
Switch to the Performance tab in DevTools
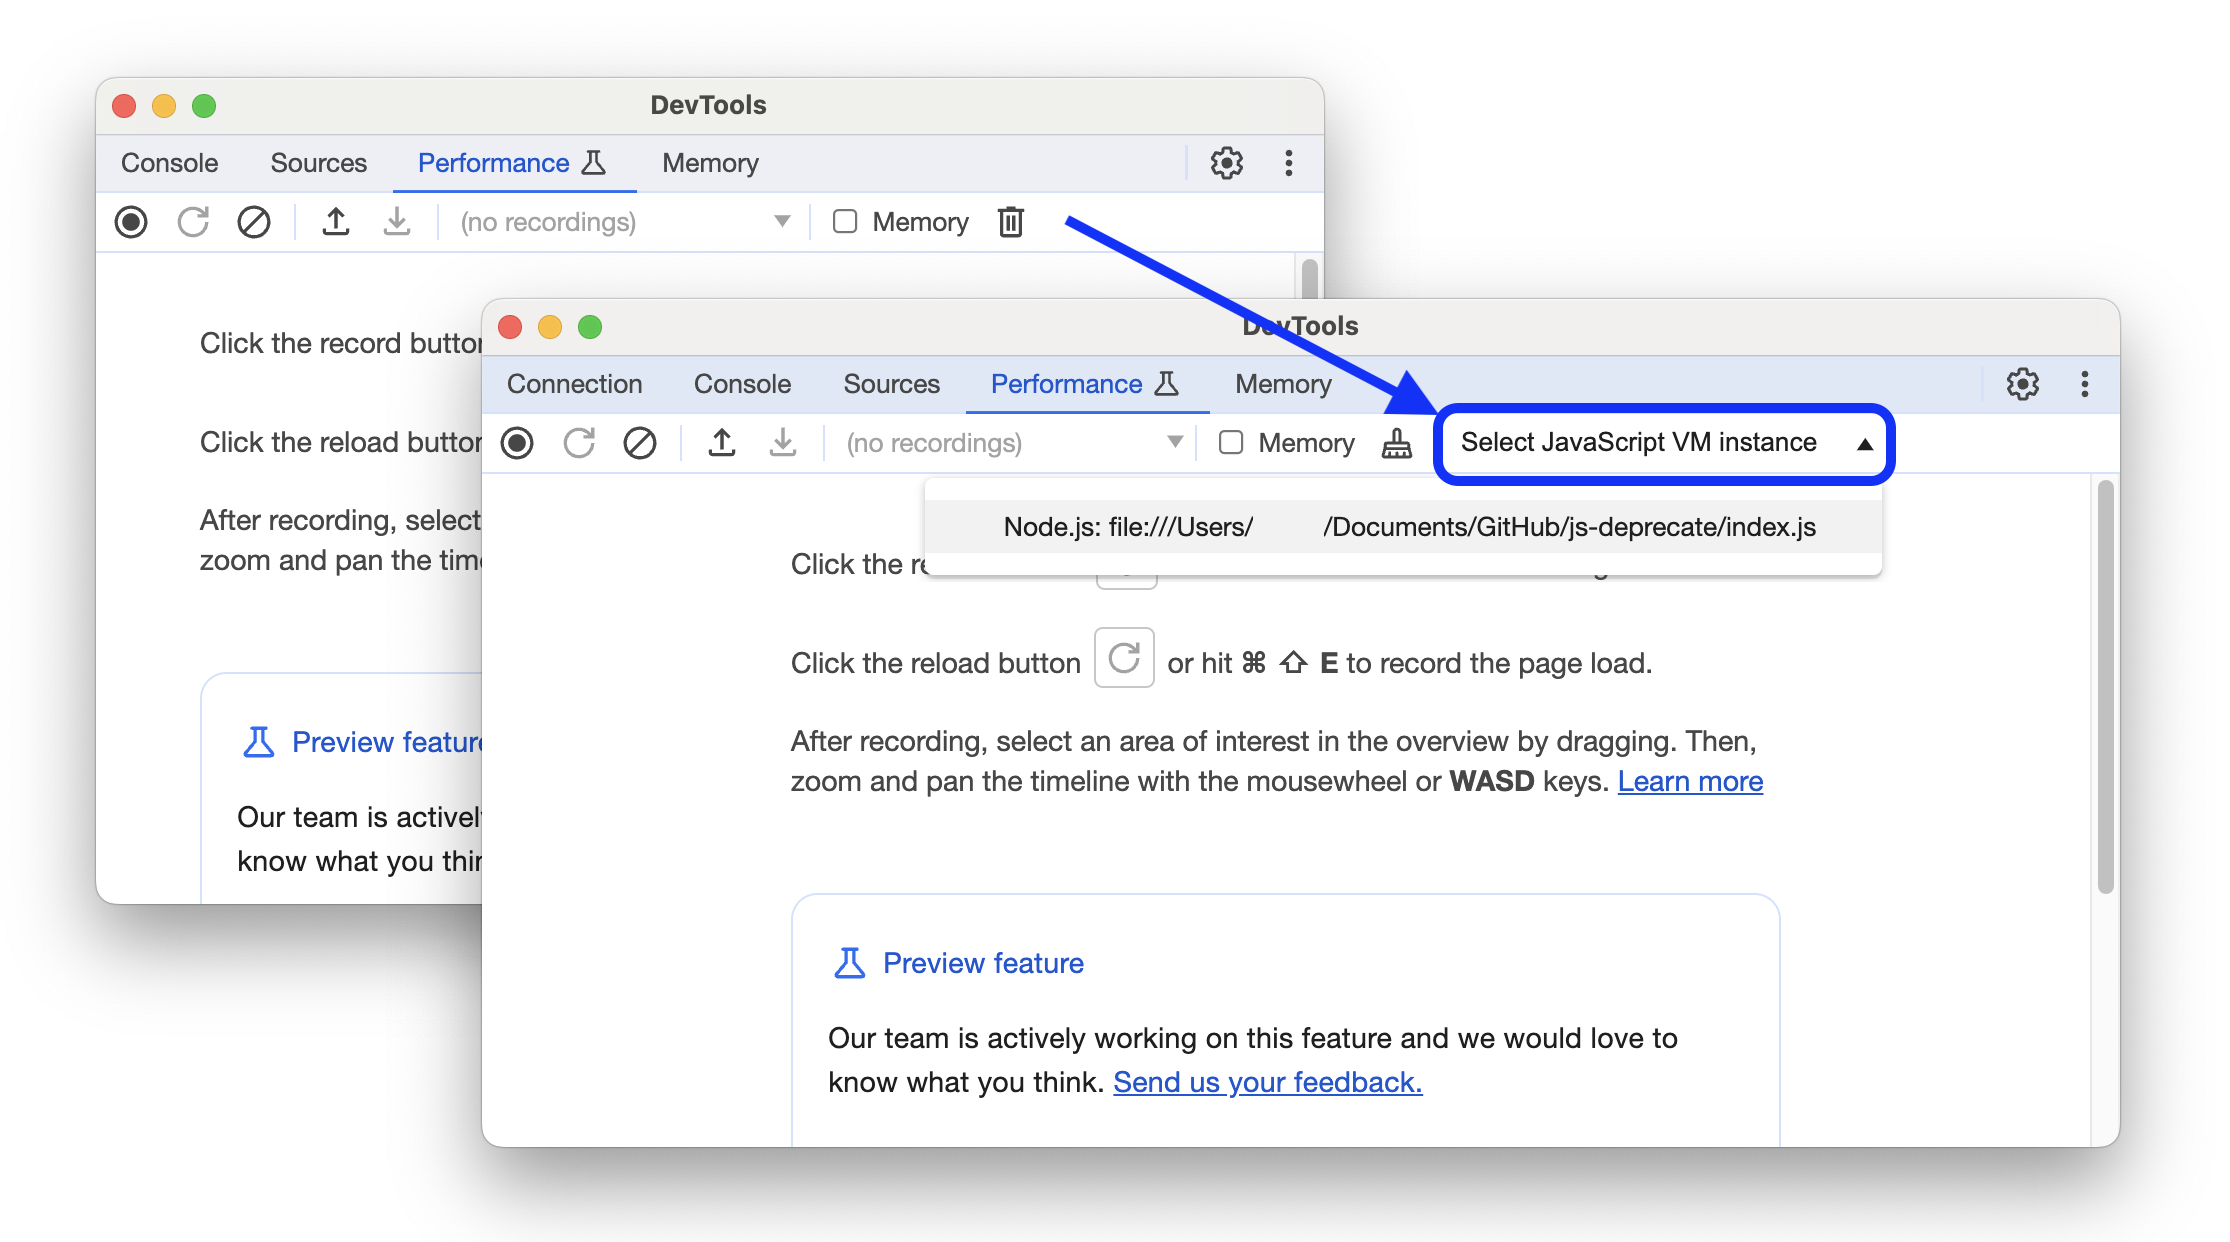(1068, 384)
